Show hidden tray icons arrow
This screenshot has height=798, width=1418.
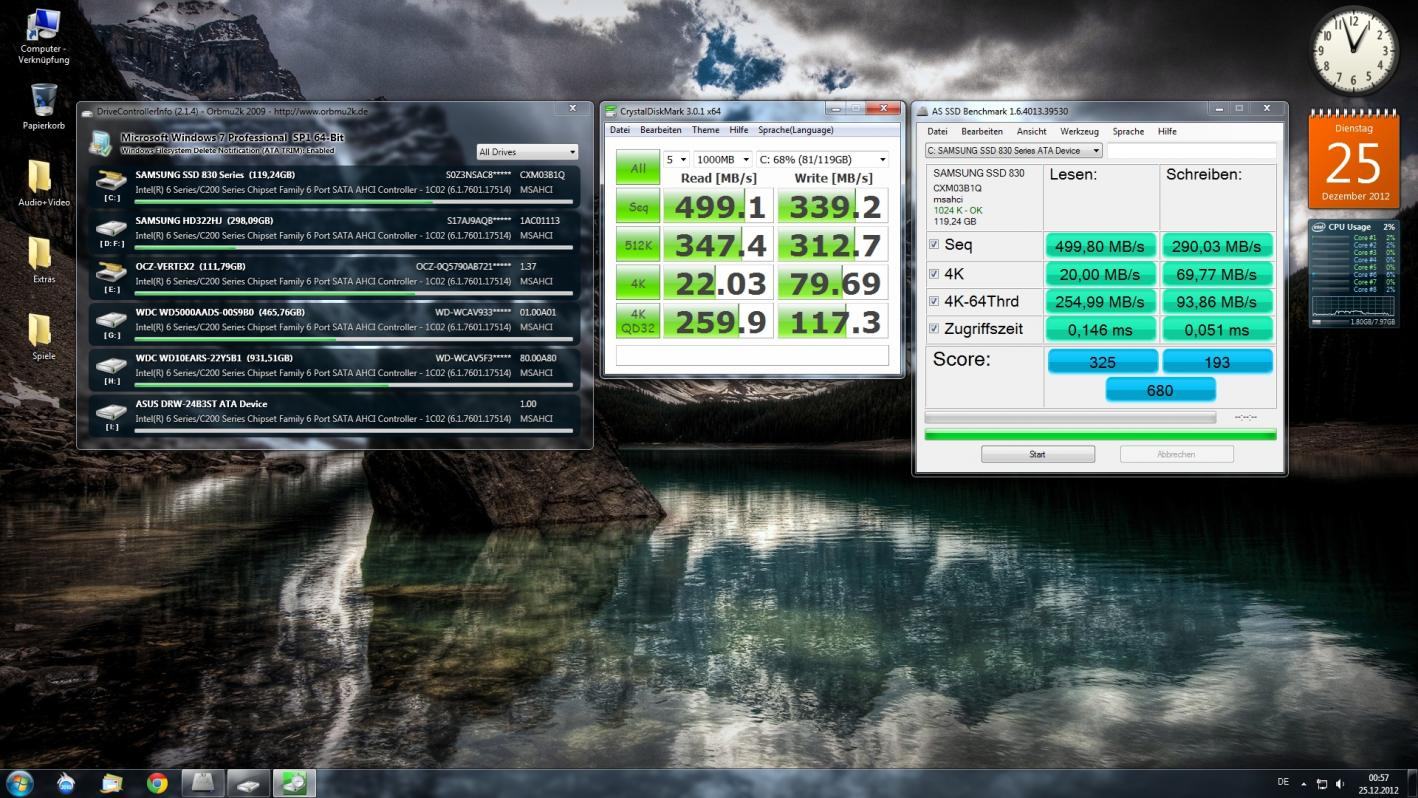click(1303, 783)
